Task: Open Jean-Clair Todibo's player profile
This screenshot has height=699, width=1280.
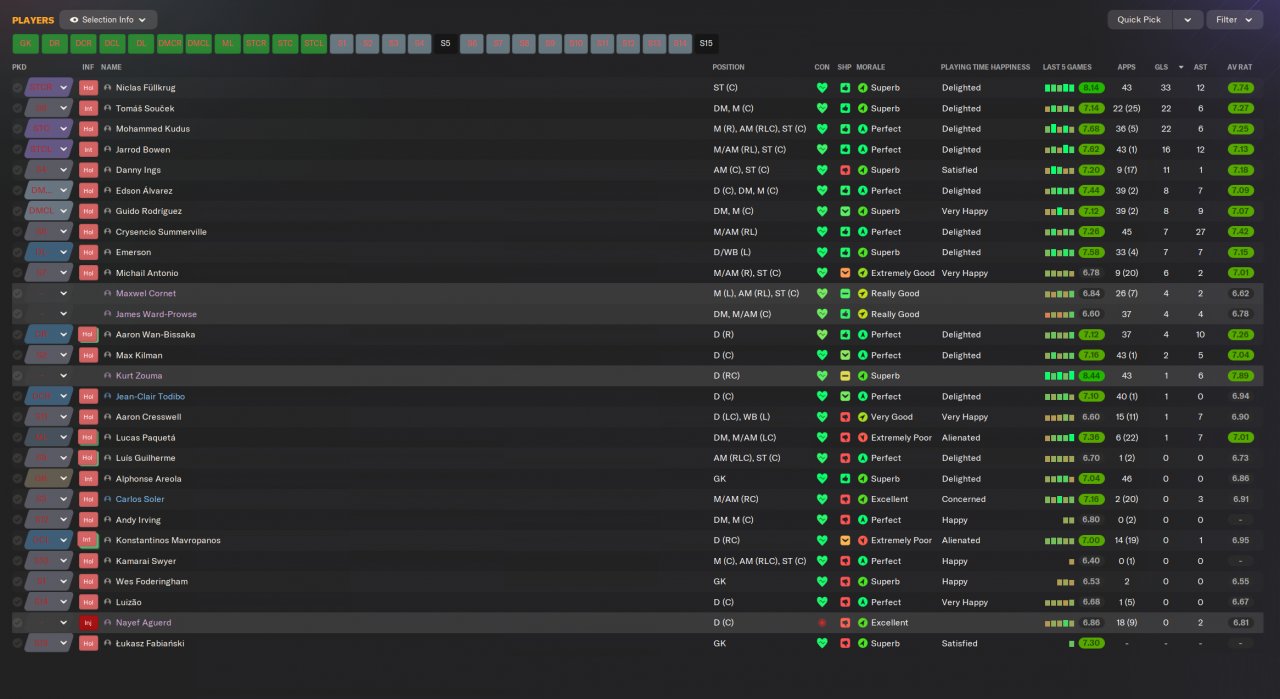Action: point(150,397)
